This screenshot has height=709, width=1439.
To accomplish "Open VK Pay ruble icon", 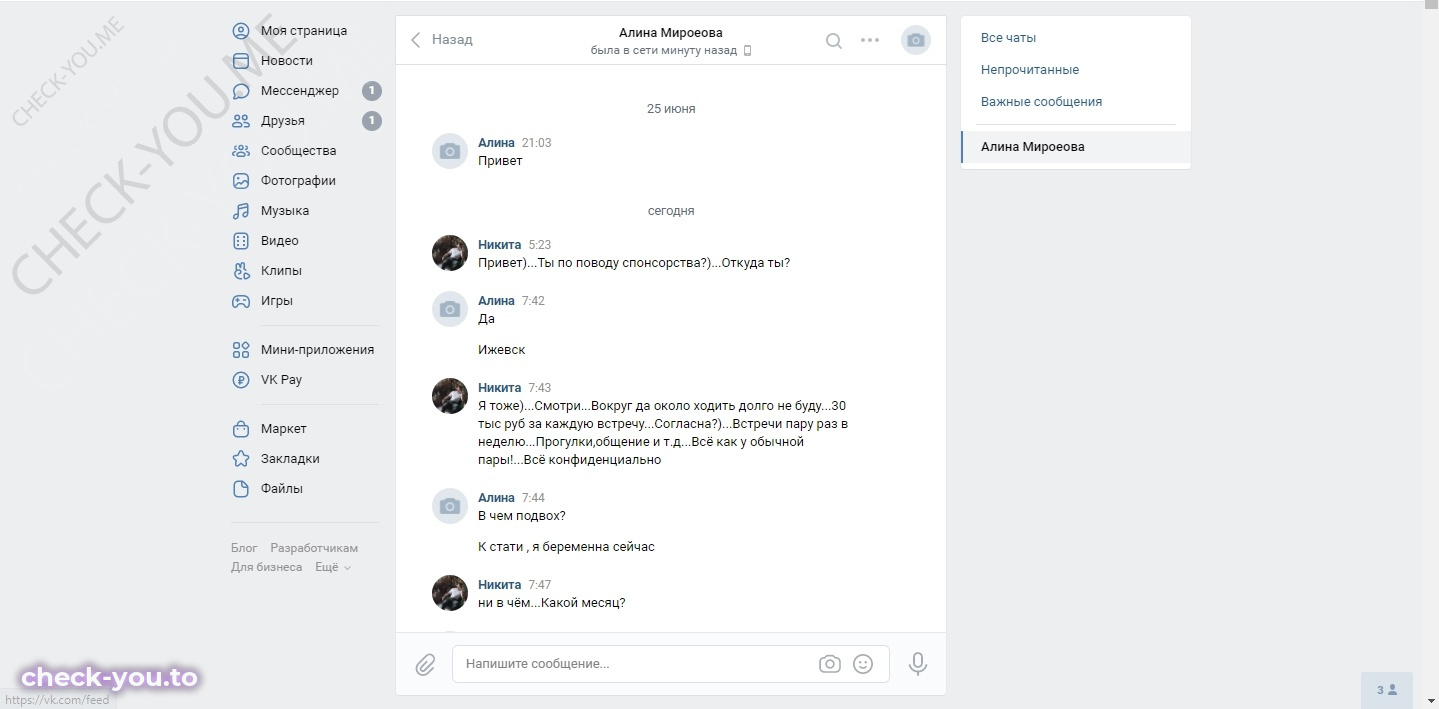I will pos(241,380).
